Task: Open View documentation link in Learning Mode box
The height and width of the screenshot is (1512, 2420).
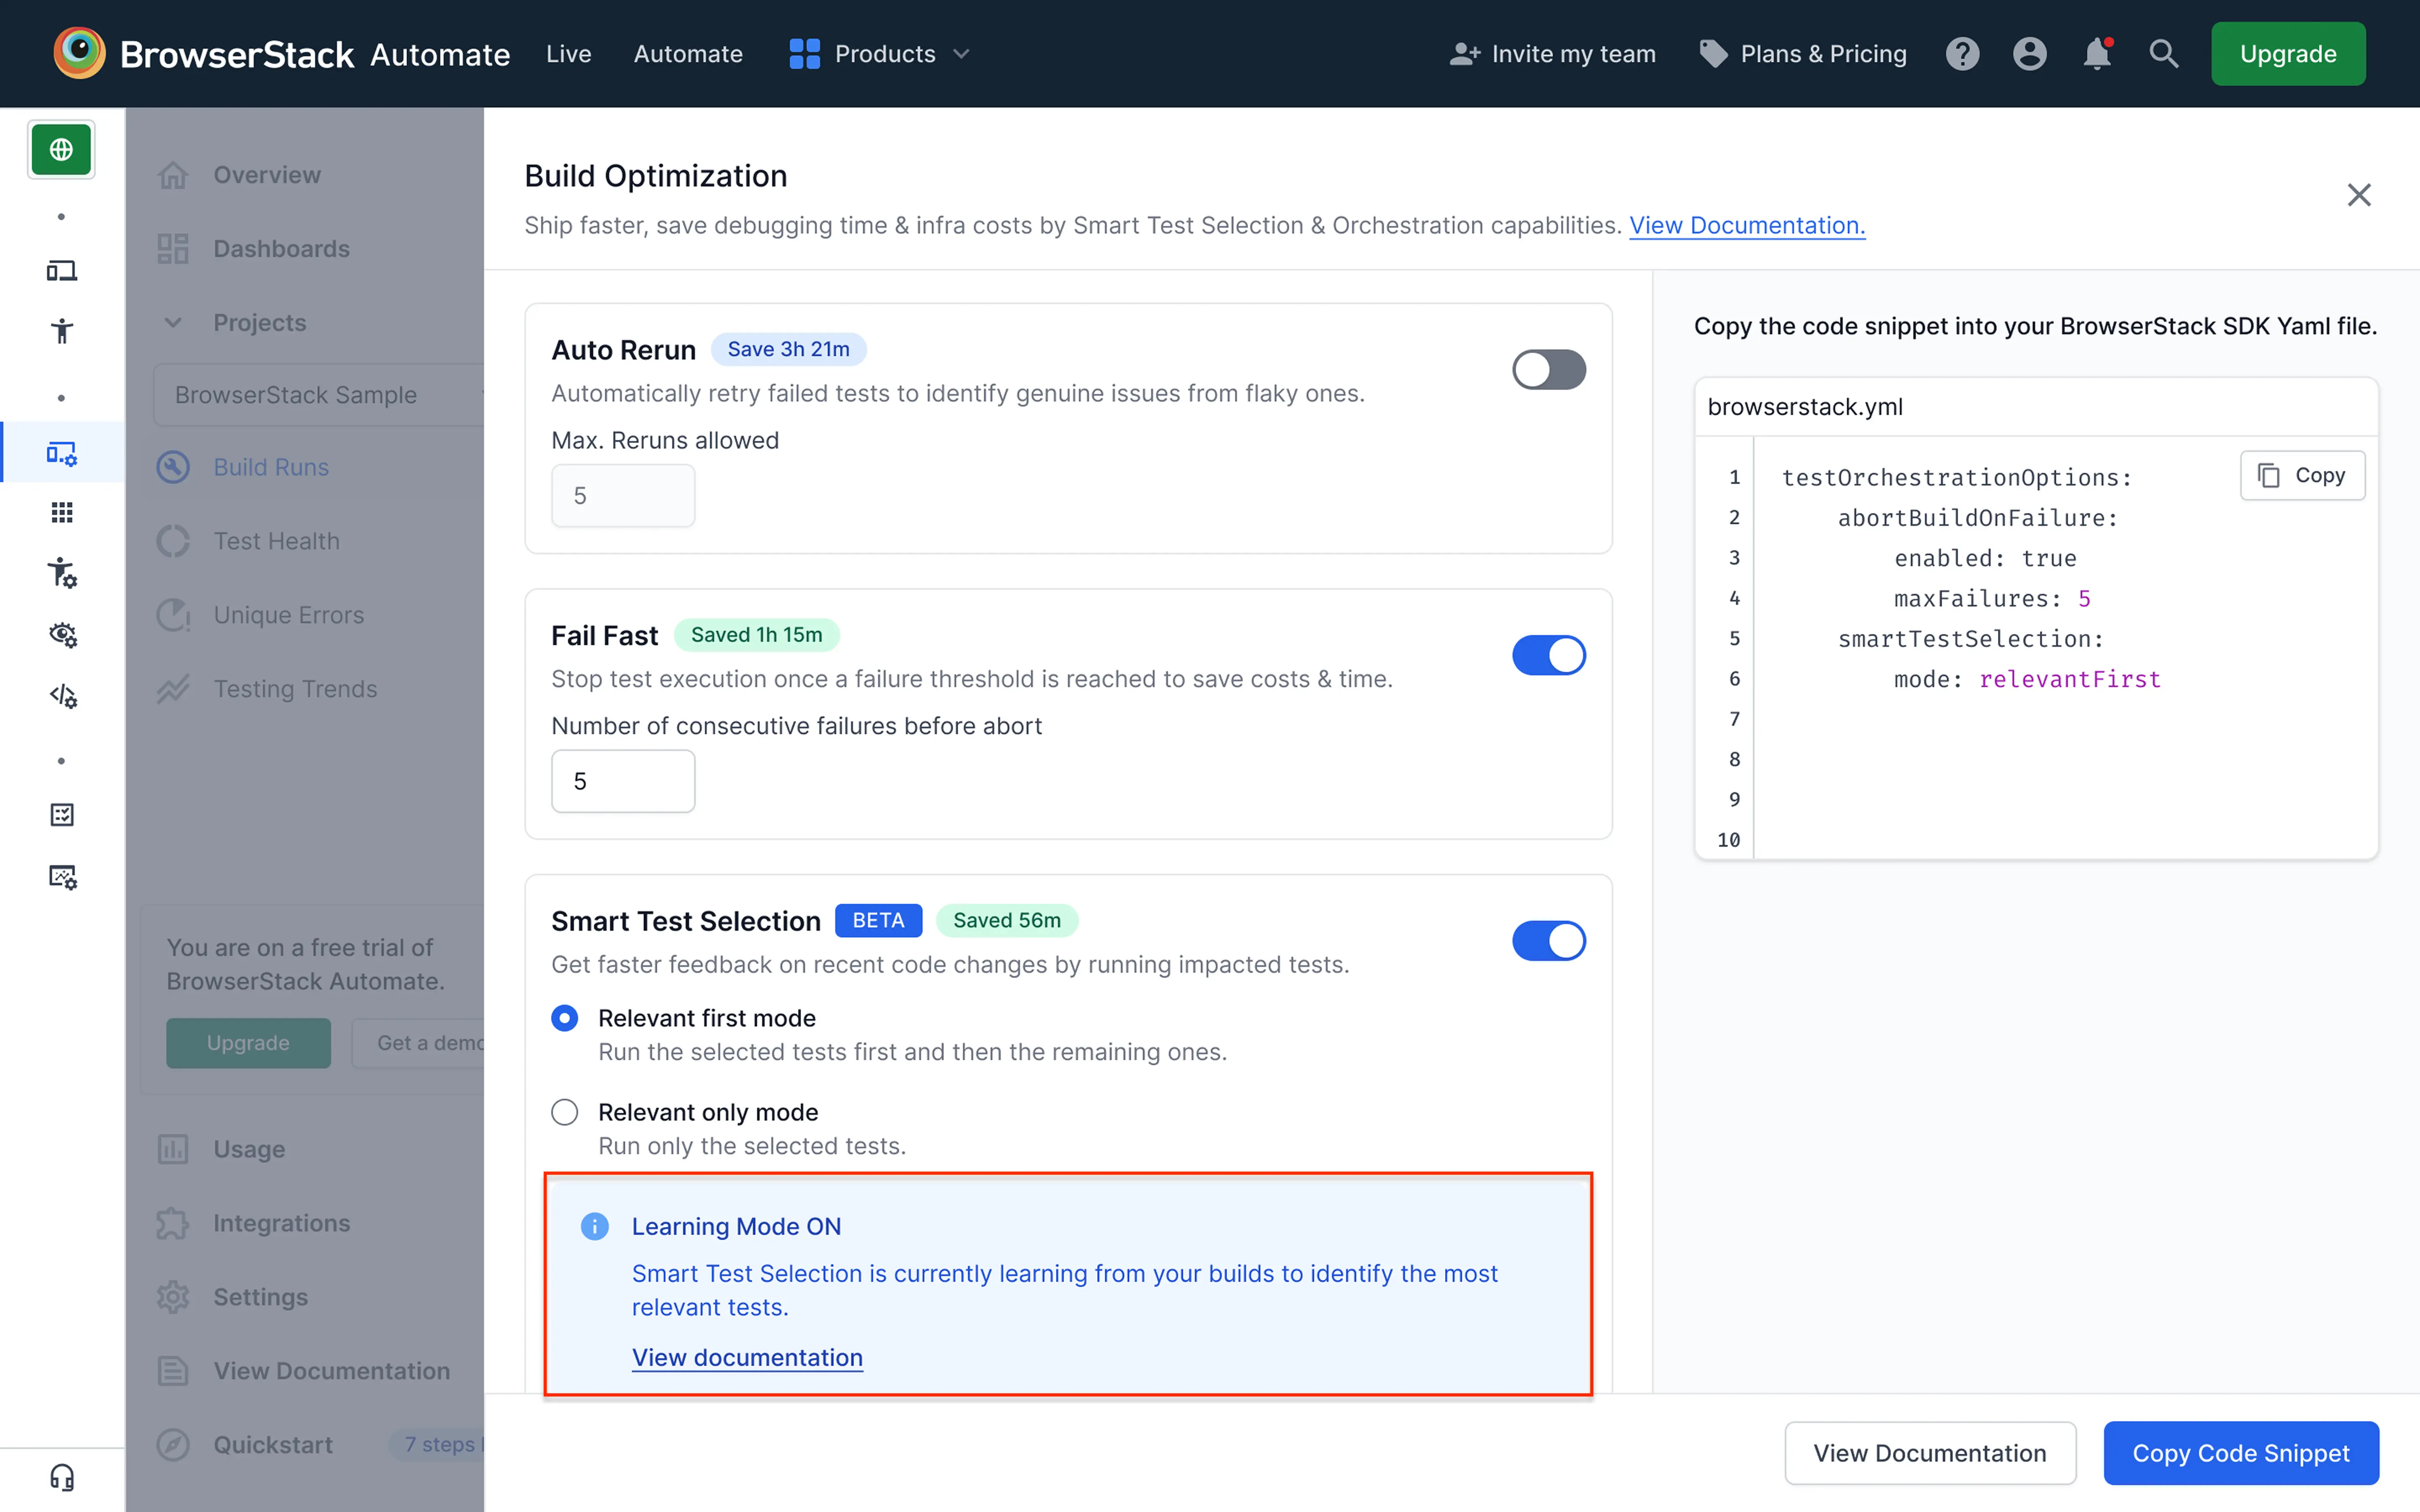Action: (x=747, y=1358)
